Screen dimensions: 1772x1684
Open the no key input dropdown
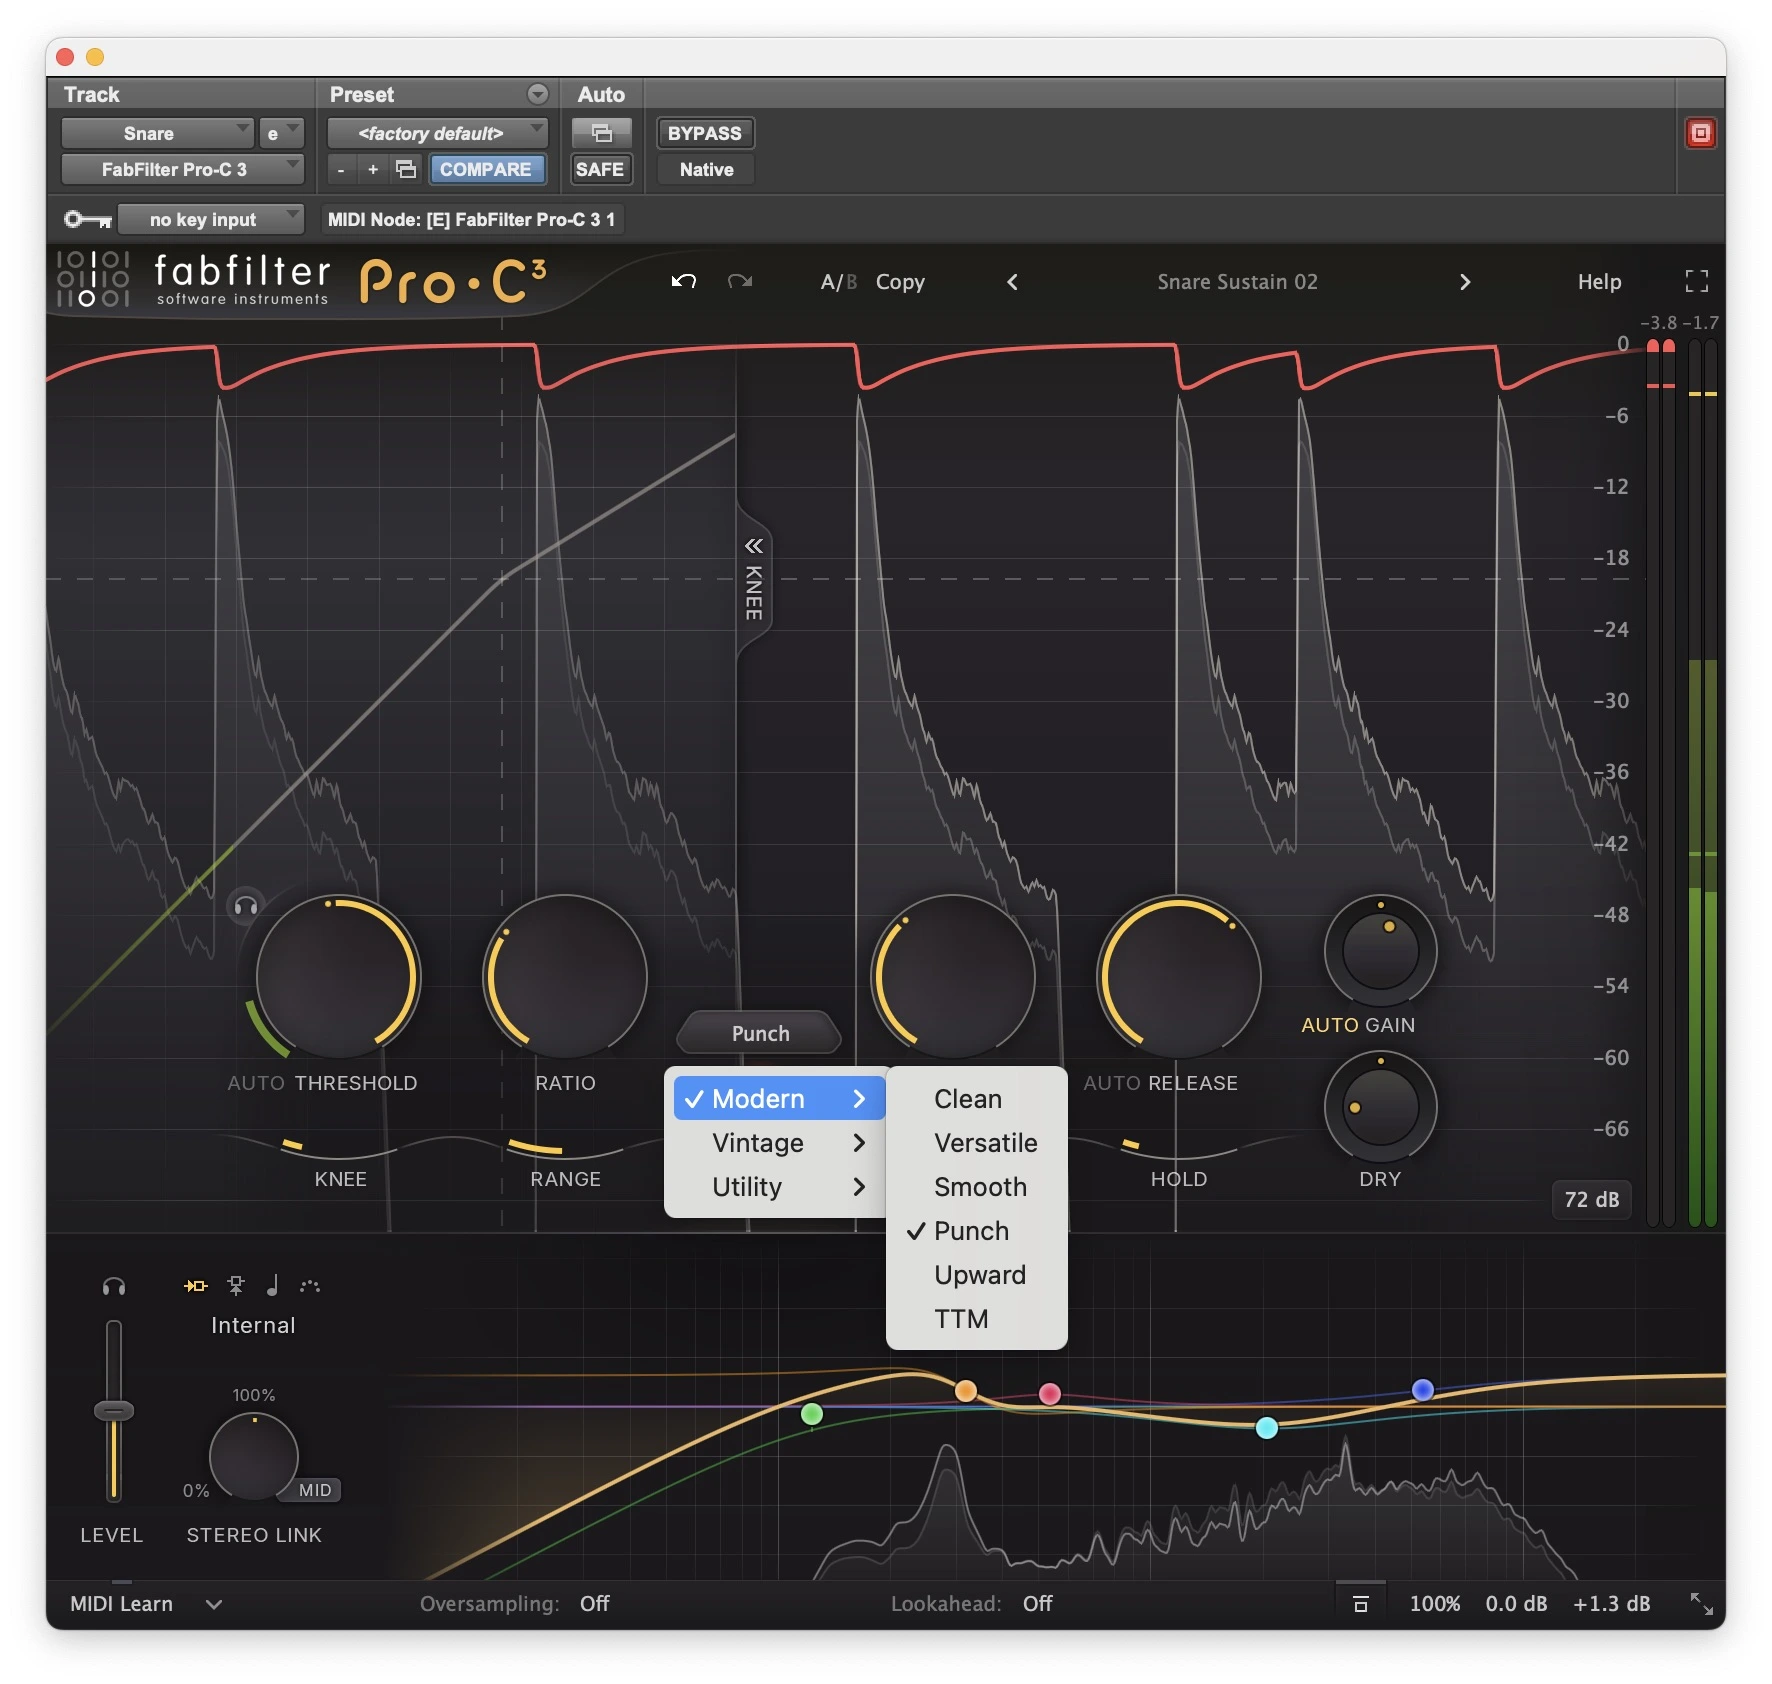pyautogui.click(x=210, y=219)
